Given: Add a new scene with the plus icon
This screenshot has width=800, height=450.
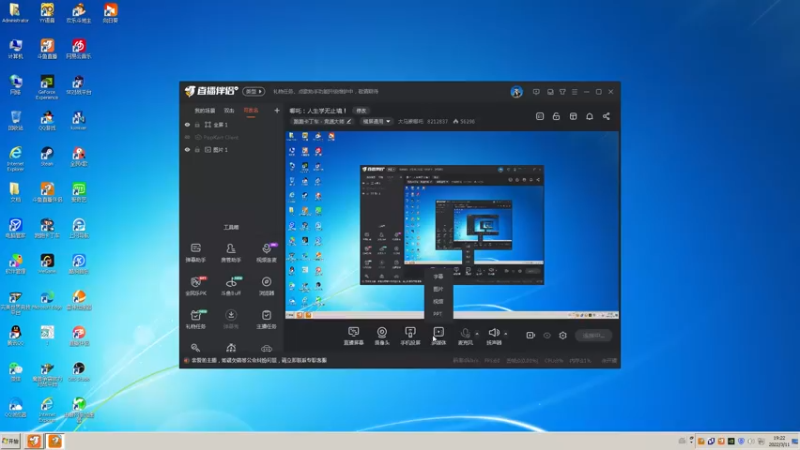Looking at the screenshot, I should point(277,110).
